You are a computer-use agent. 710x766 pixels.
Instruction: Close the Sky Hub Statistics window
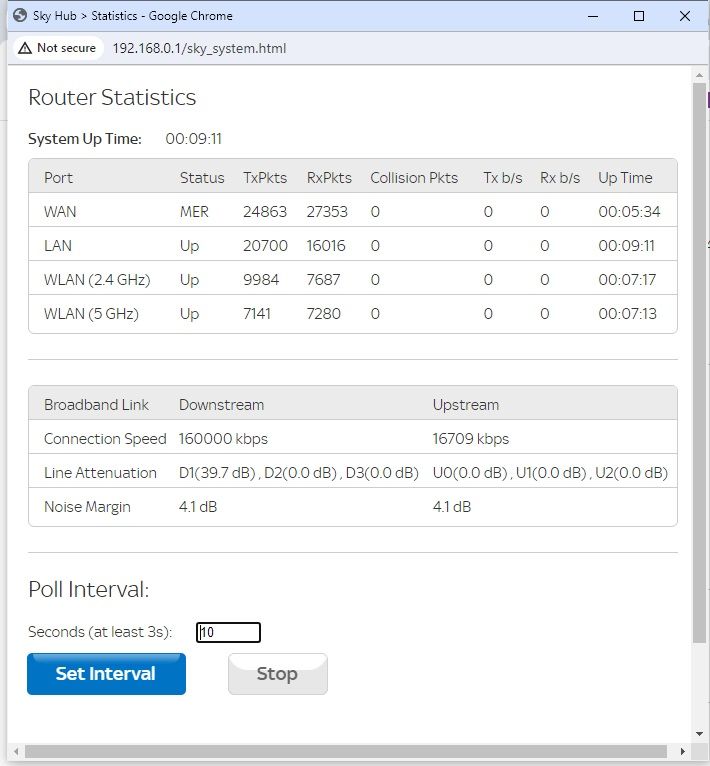pyautogui.click(x=685, y=16)
